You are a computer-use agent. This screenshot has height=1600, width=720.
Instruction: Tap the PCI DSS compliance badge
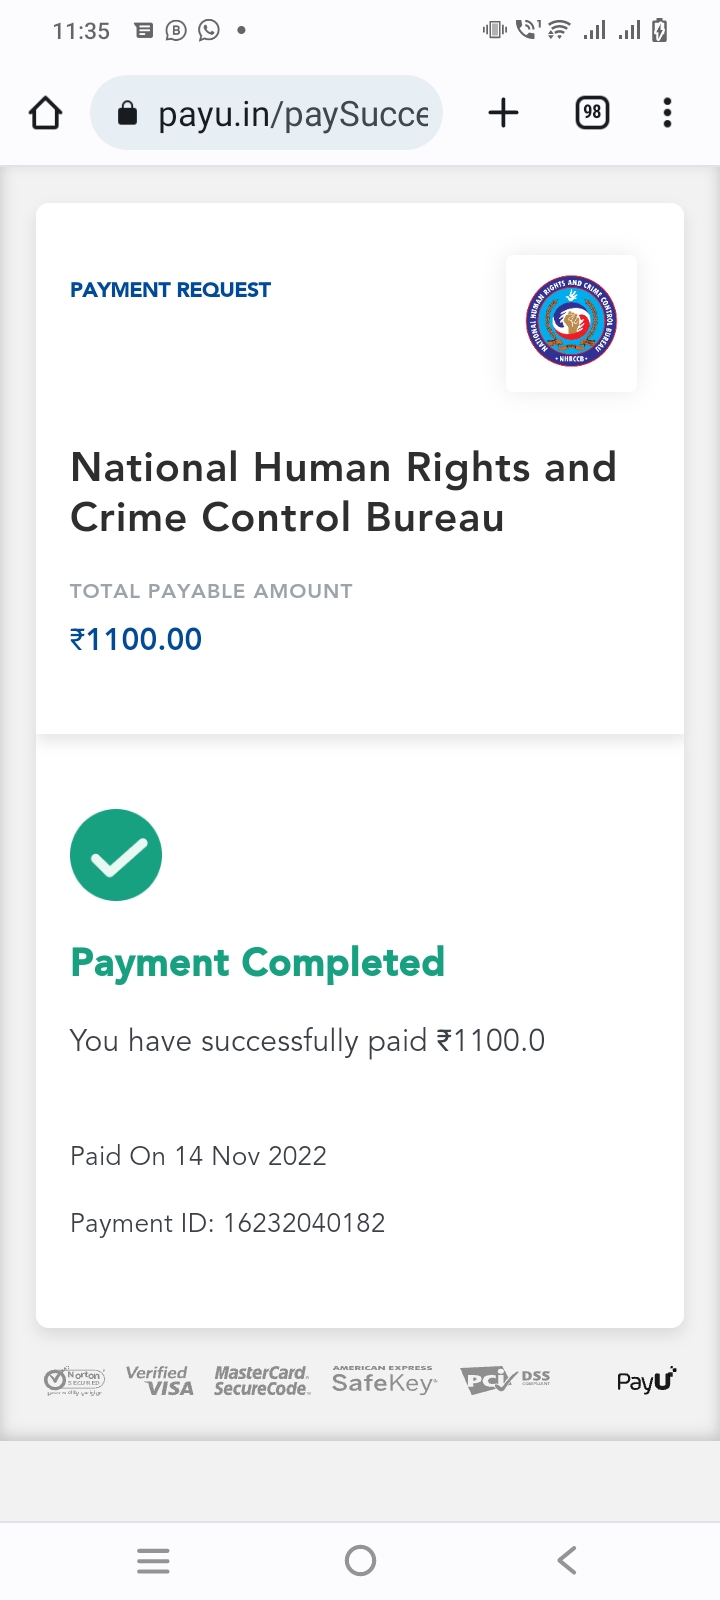click(505, 1381)
